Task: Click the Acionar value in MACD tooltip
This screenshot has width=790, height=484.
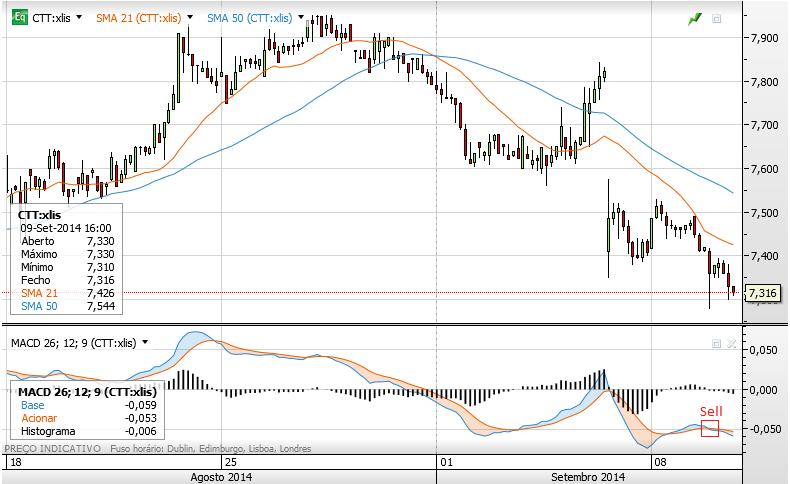Action: pos(138,418)
